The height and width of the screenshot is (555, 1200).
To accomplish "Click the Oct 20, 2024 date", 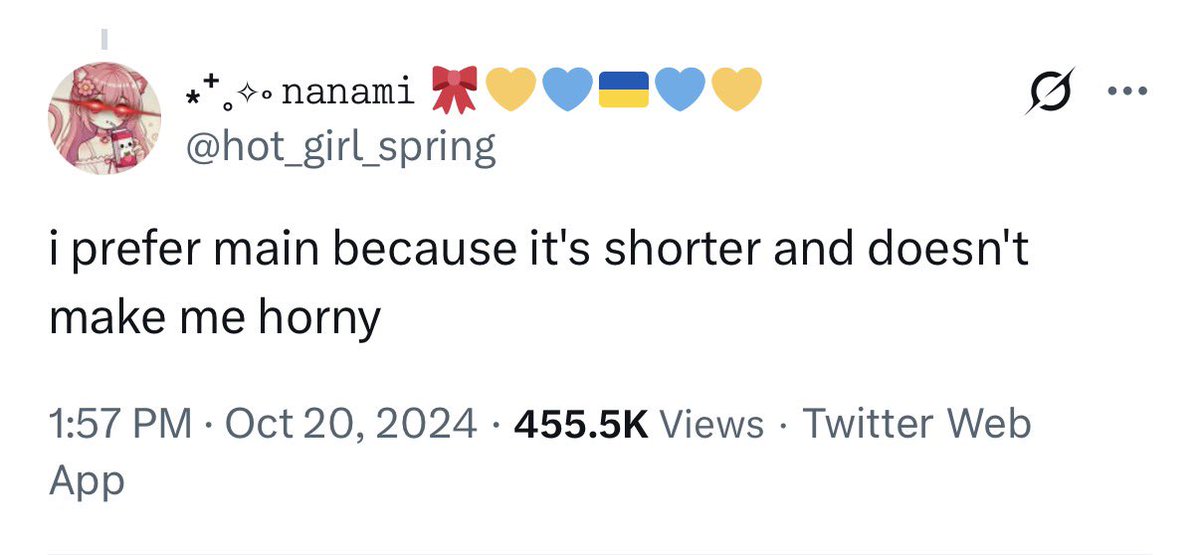I will pyautogui.click(x=351, y=425).
